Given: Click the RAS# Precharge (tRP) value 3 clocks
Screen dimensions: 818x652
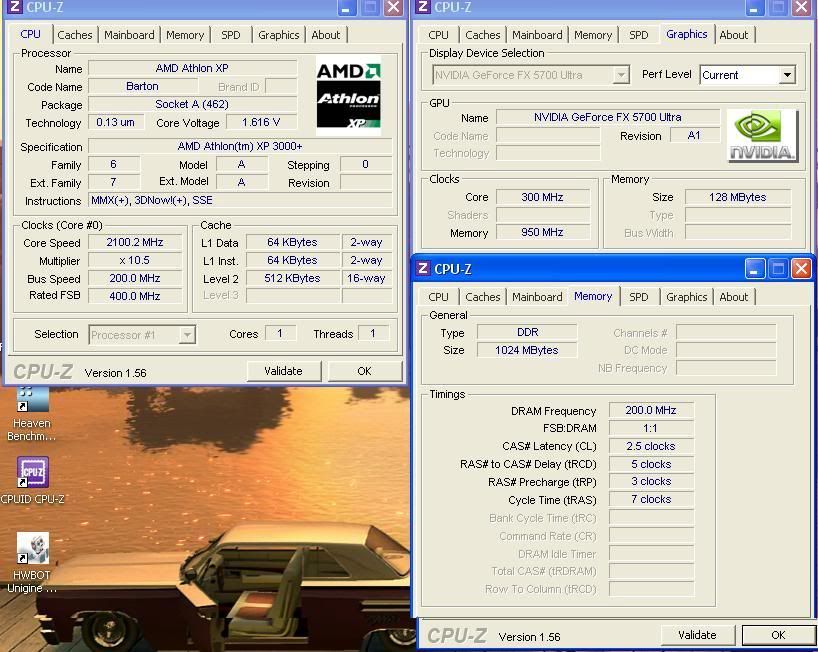Looking at the screenshot, I should [651, 481].
